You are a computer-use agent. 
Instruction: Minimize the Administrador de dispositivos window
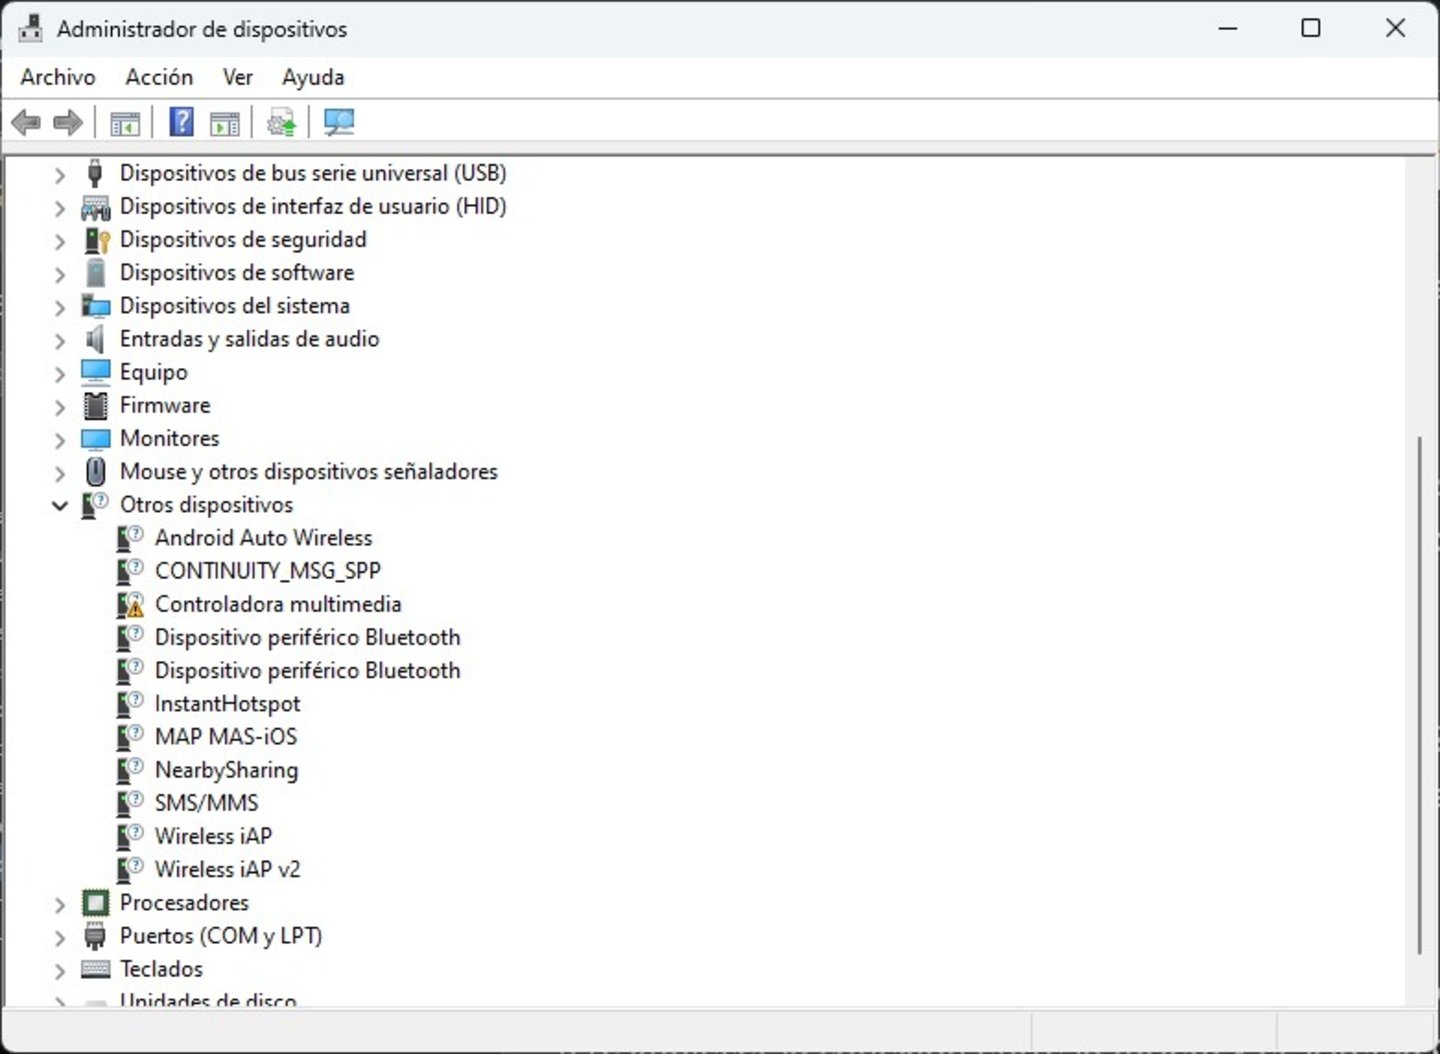pyautogui.click(x=1228, y=28)
